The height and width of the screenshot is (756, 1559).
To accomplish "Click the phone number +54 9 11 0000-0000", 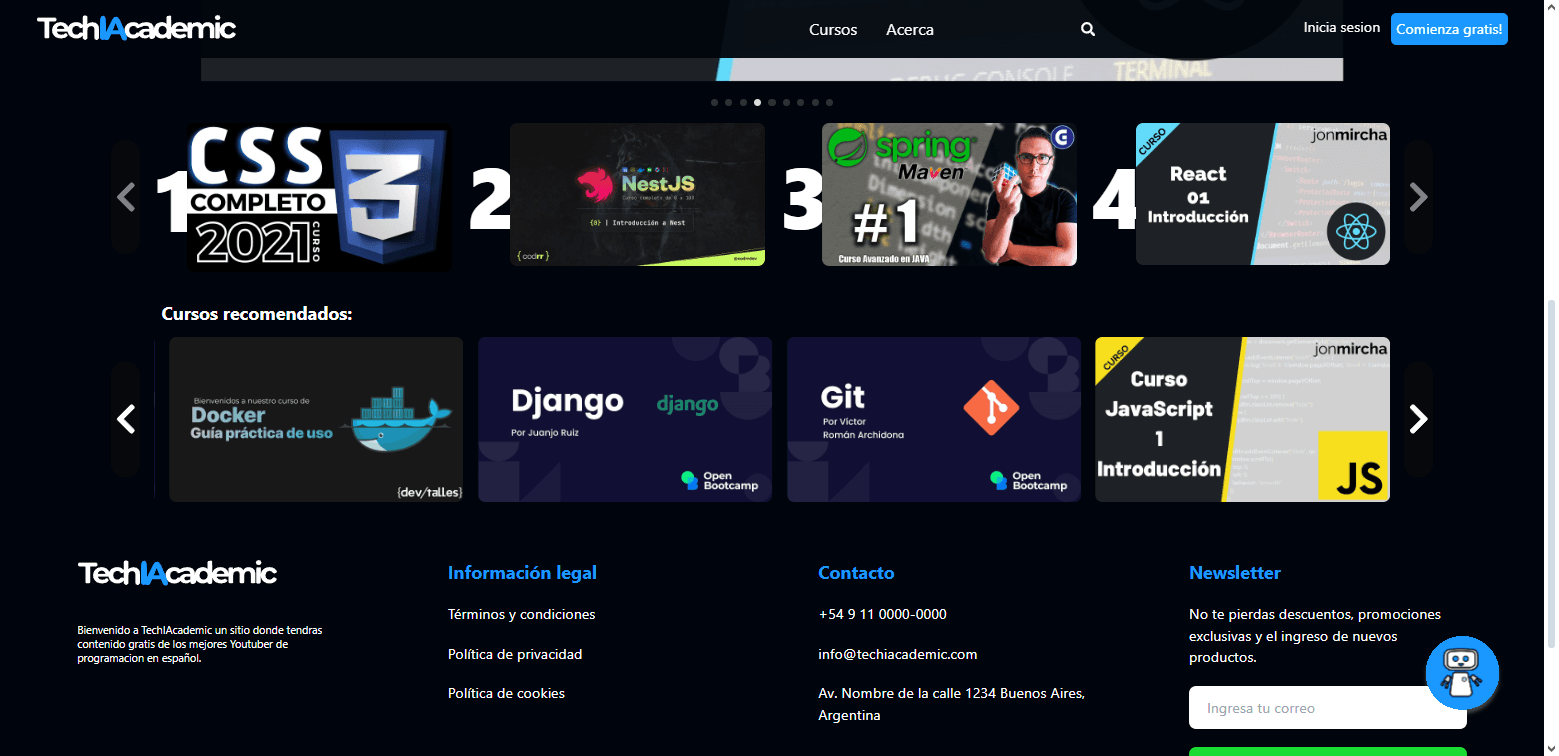I will (882, 614).
